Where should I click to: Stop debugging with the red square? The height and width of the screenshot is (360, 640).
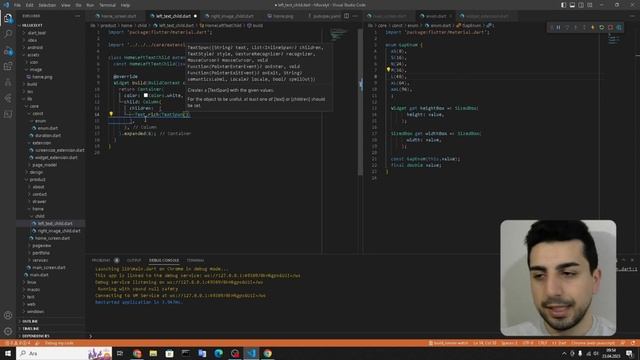tap(611, 27)
